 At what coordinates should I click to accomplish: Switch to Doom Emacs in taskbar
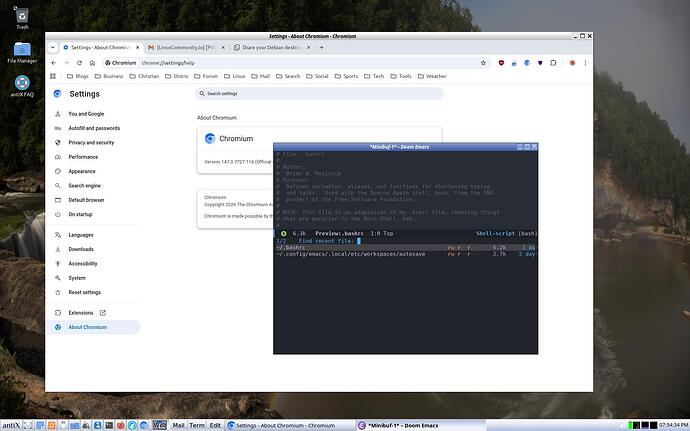coord(421,425)
